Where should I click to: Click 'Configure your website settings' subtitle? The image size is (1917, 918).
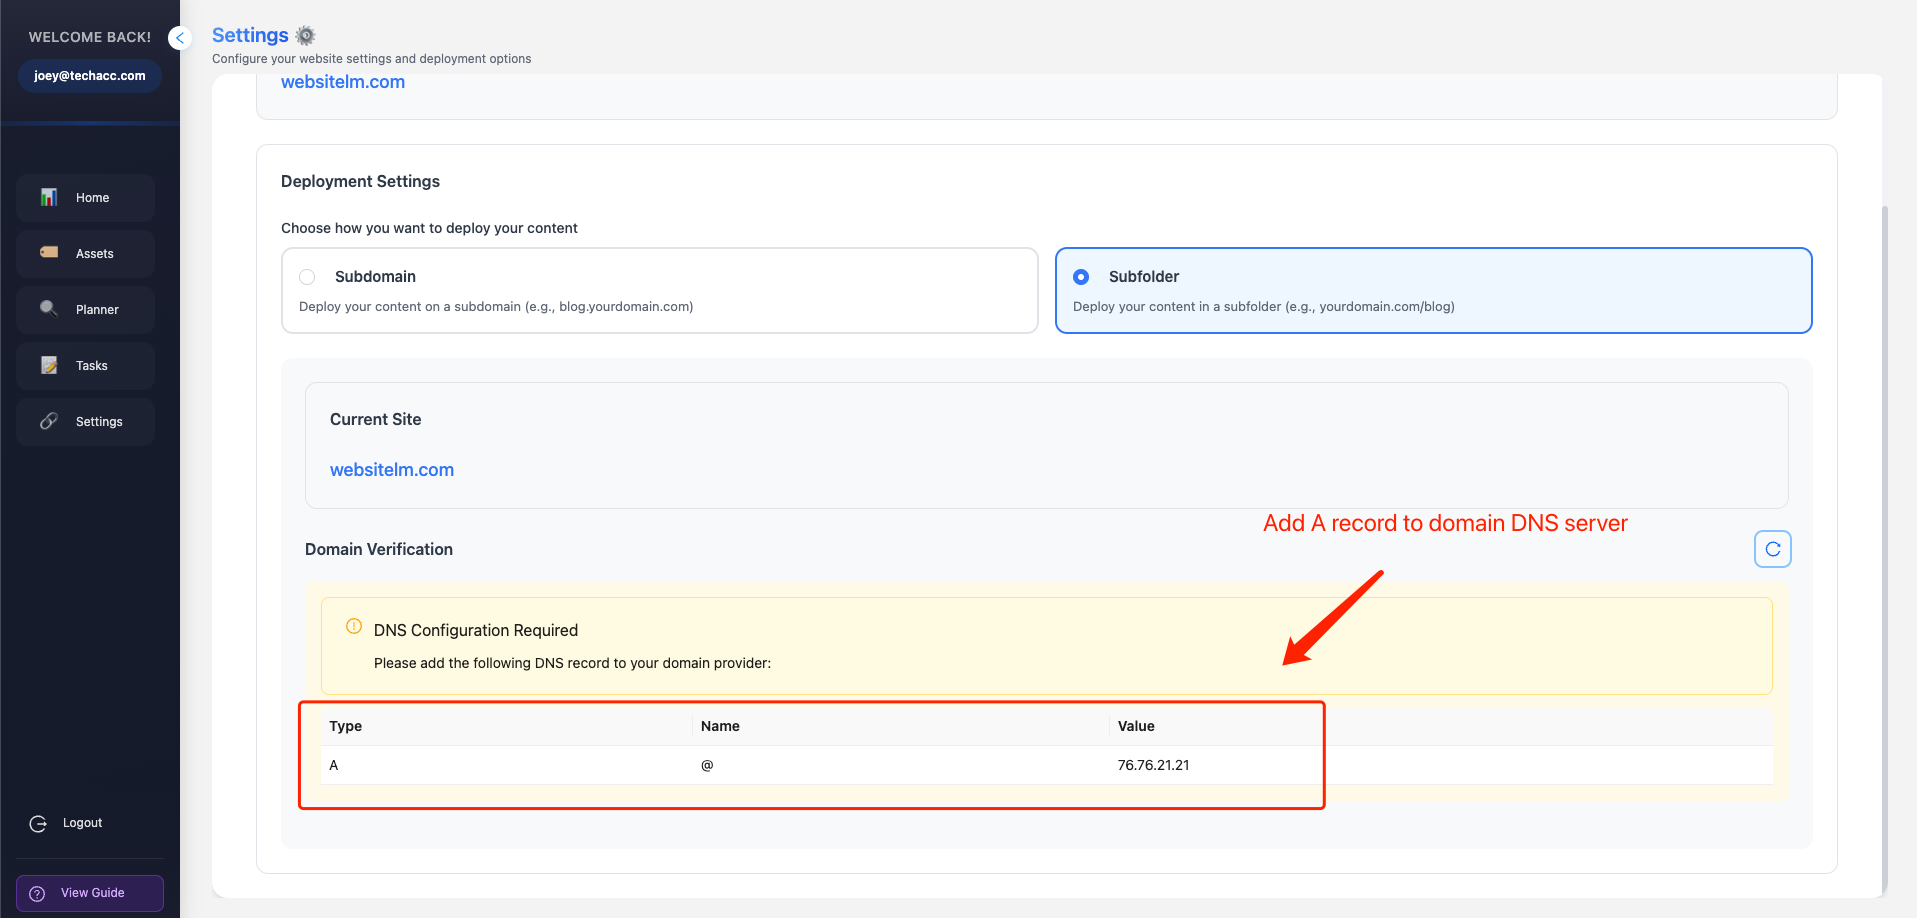(x=372, y=59)
